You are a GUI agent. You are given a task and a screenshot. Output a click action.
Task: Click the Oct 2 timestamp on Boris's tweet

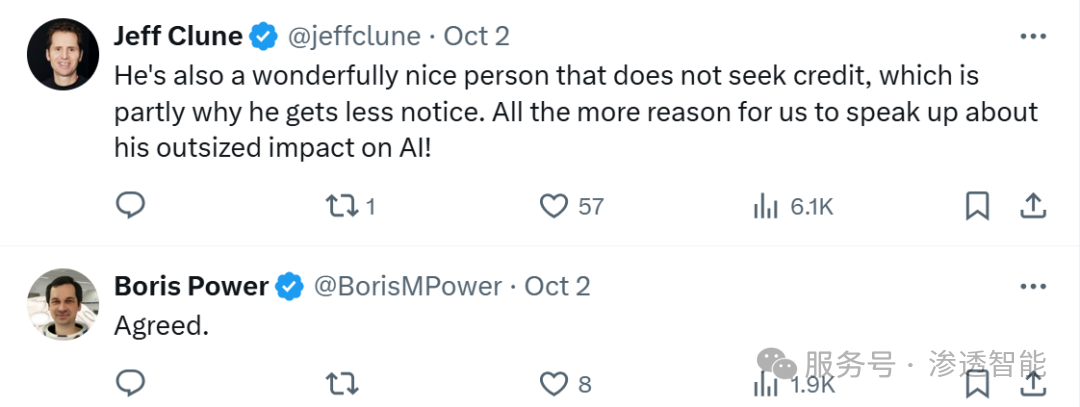point(557,287)
